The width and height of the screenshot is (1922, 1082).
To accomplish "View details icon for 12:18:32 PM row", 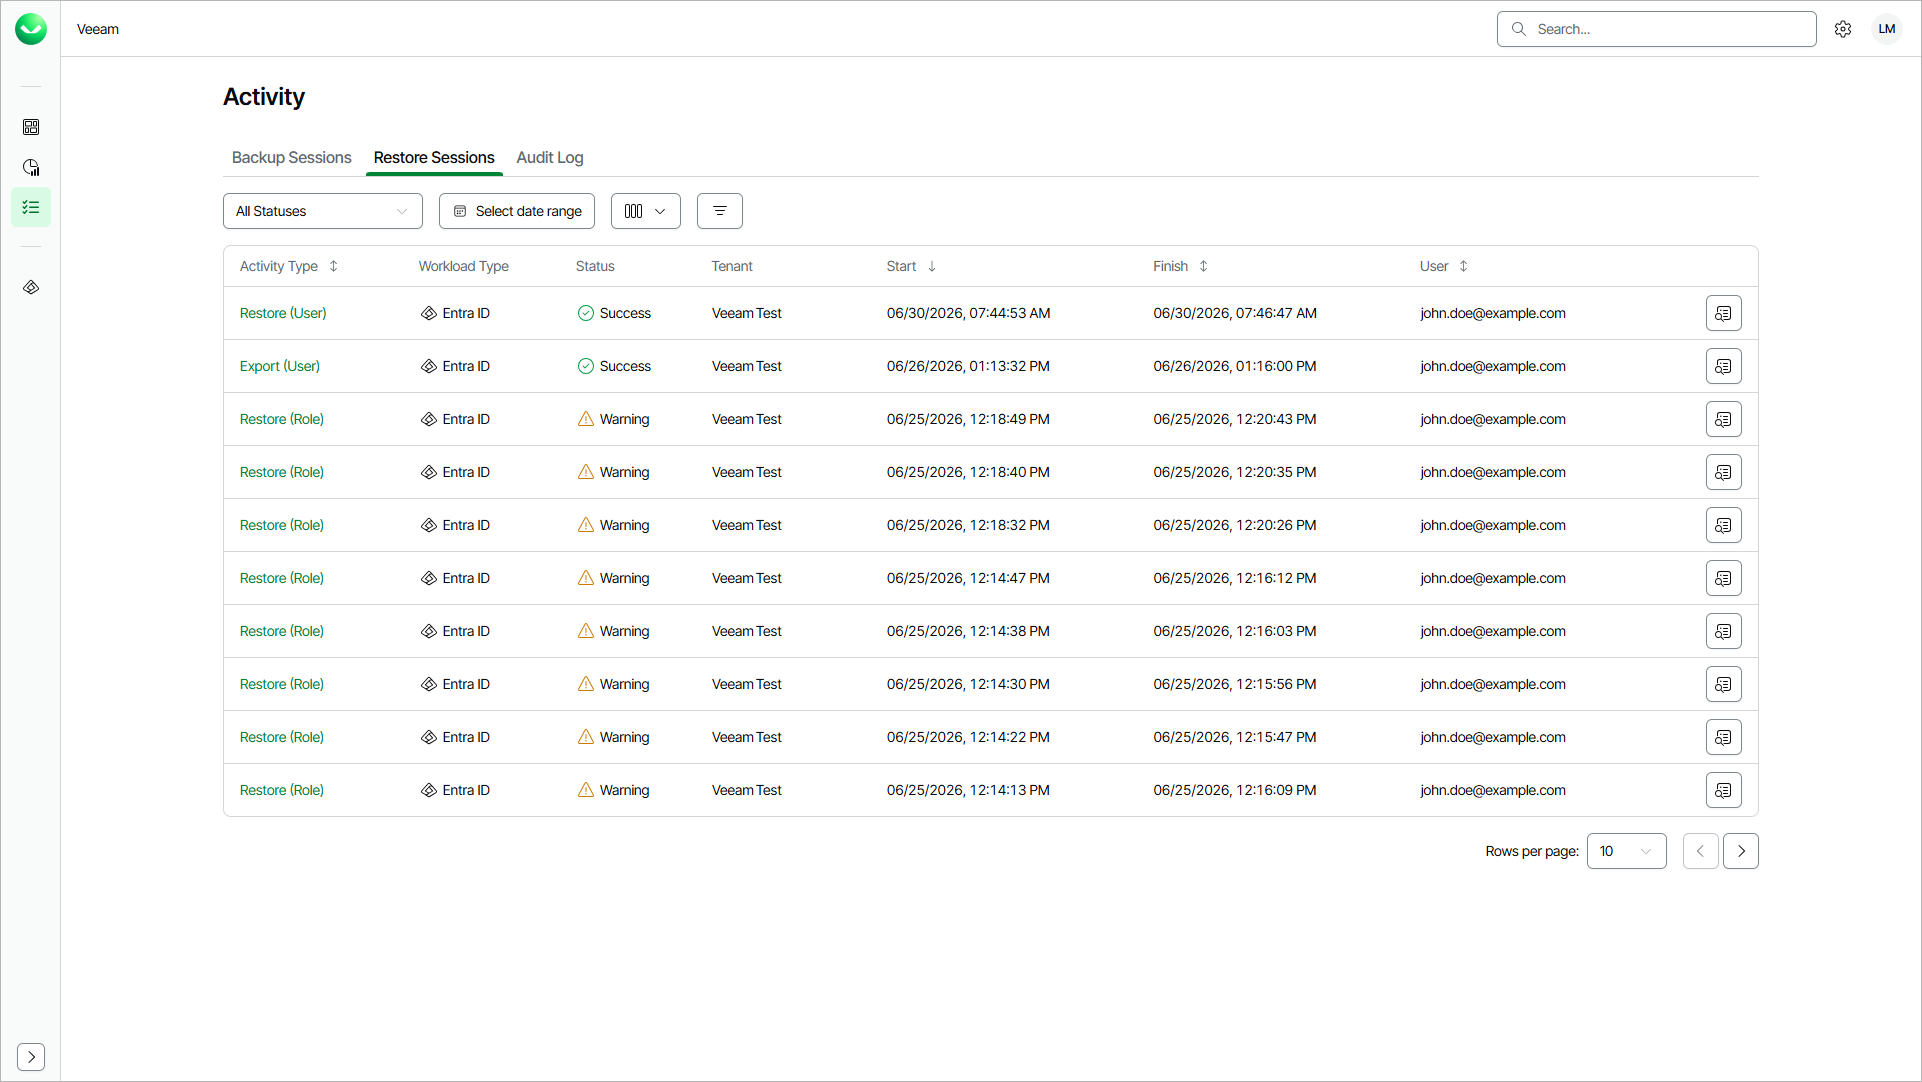I will [1723, 525].
